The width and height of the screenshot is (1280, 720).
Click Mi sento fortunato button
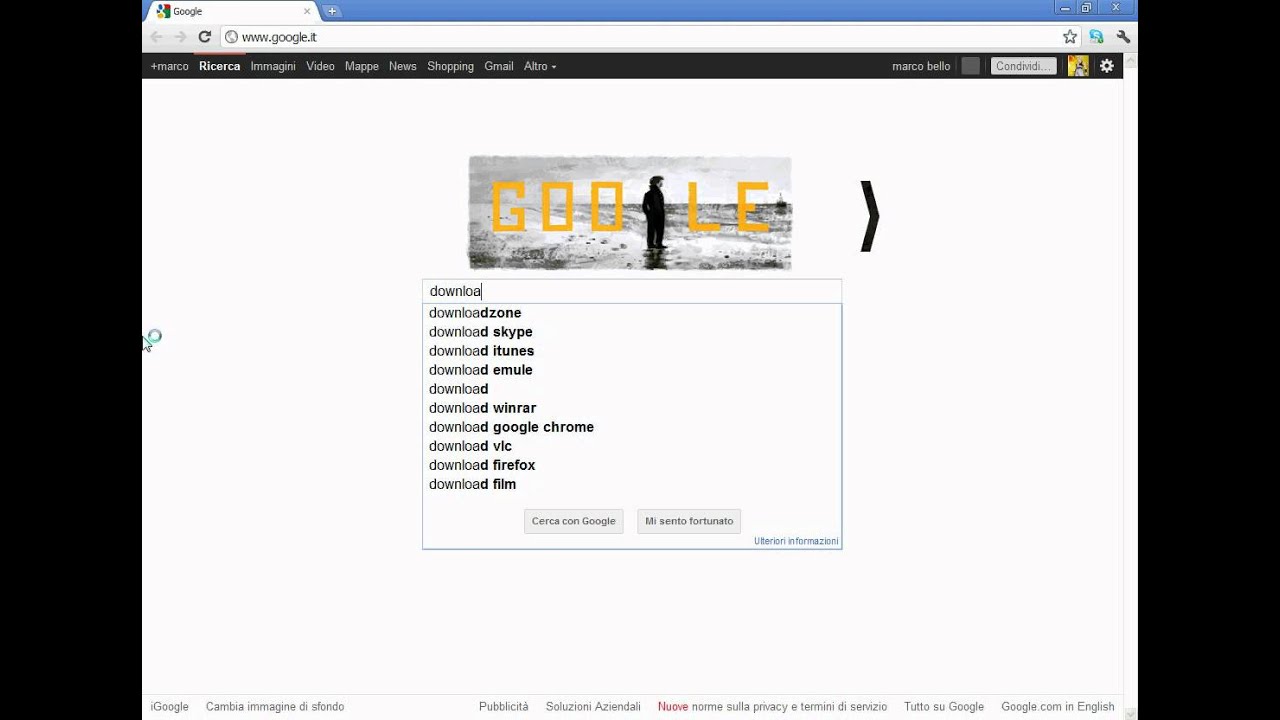point(689,521)
